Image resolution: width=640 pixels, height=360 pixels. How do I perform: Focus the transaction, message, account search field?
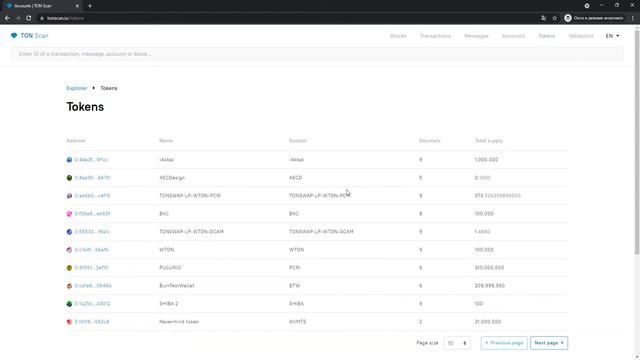click(317, 54)
